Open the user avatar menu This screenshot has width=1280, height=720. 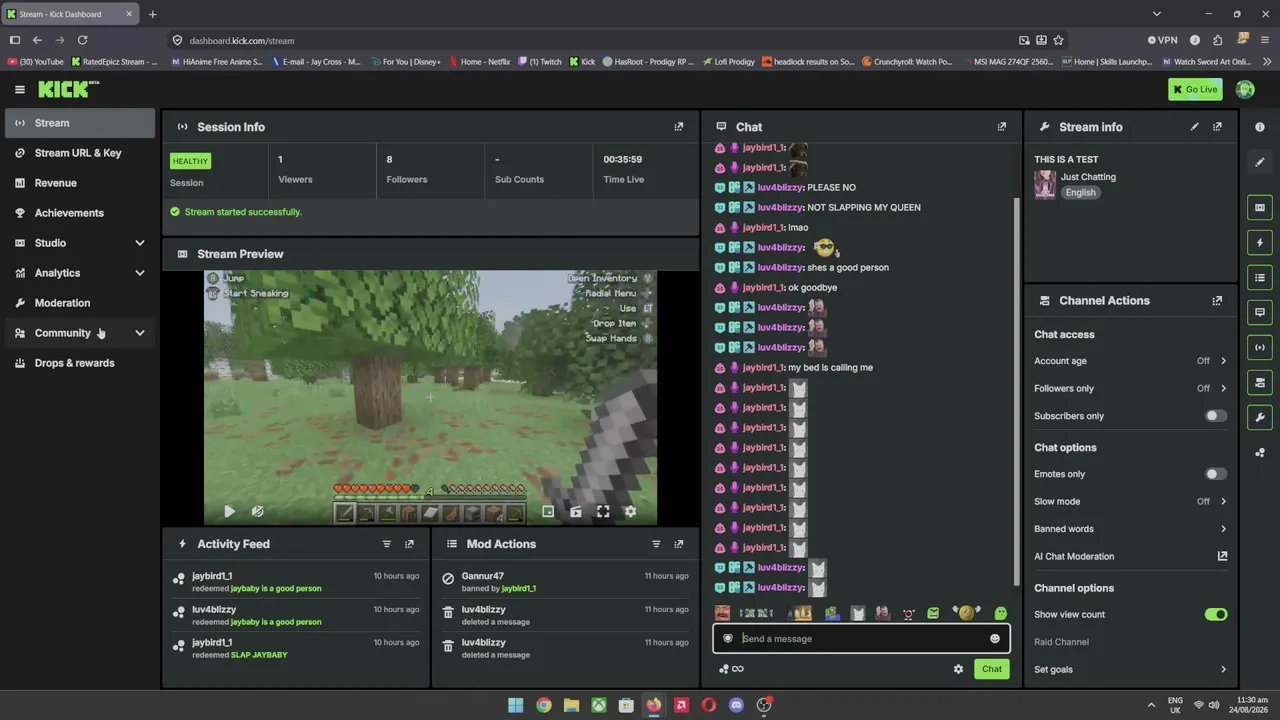(x=1245, y=90)
